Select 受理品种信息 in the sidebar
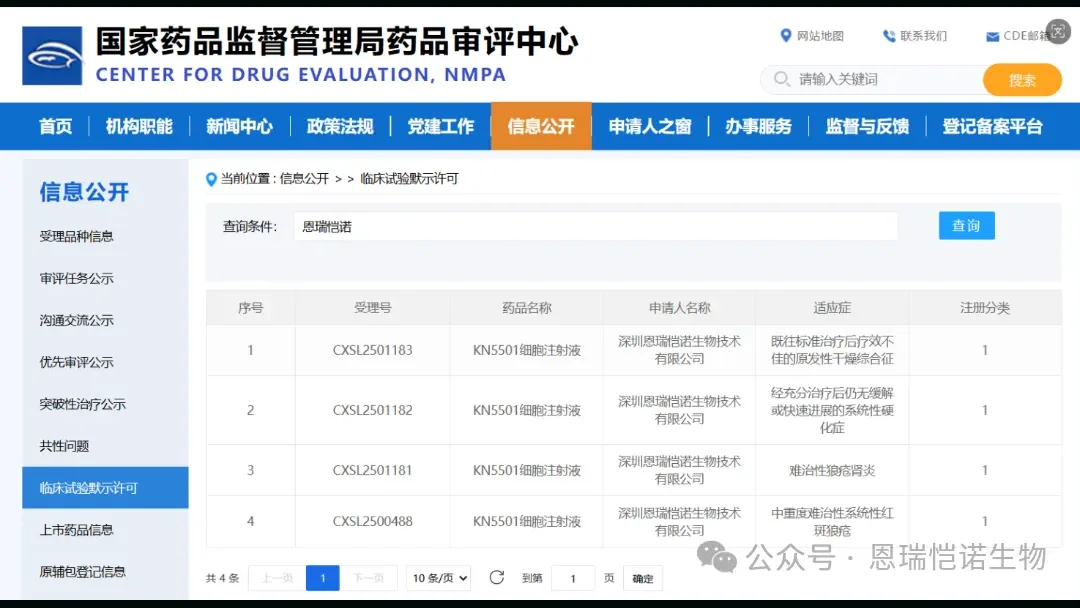This screenshot has width=1080, height=608. pos(77,236)
